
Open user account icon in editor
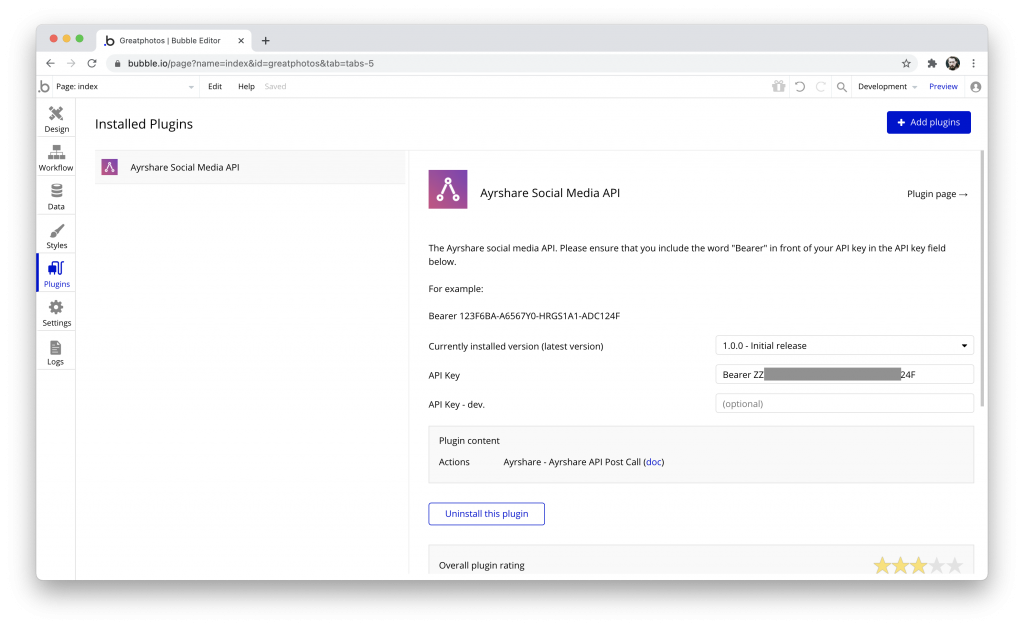[976, 86]
